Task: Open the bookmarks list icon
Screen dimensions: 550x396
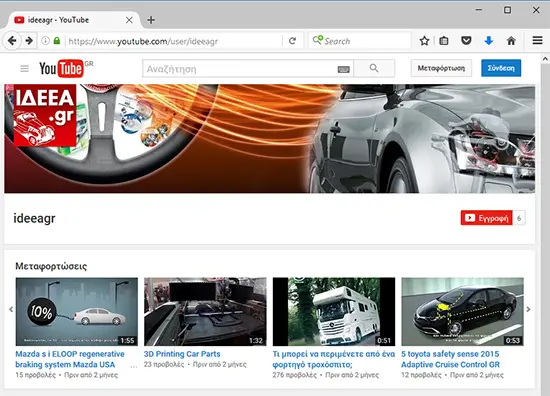Action: 444,41
